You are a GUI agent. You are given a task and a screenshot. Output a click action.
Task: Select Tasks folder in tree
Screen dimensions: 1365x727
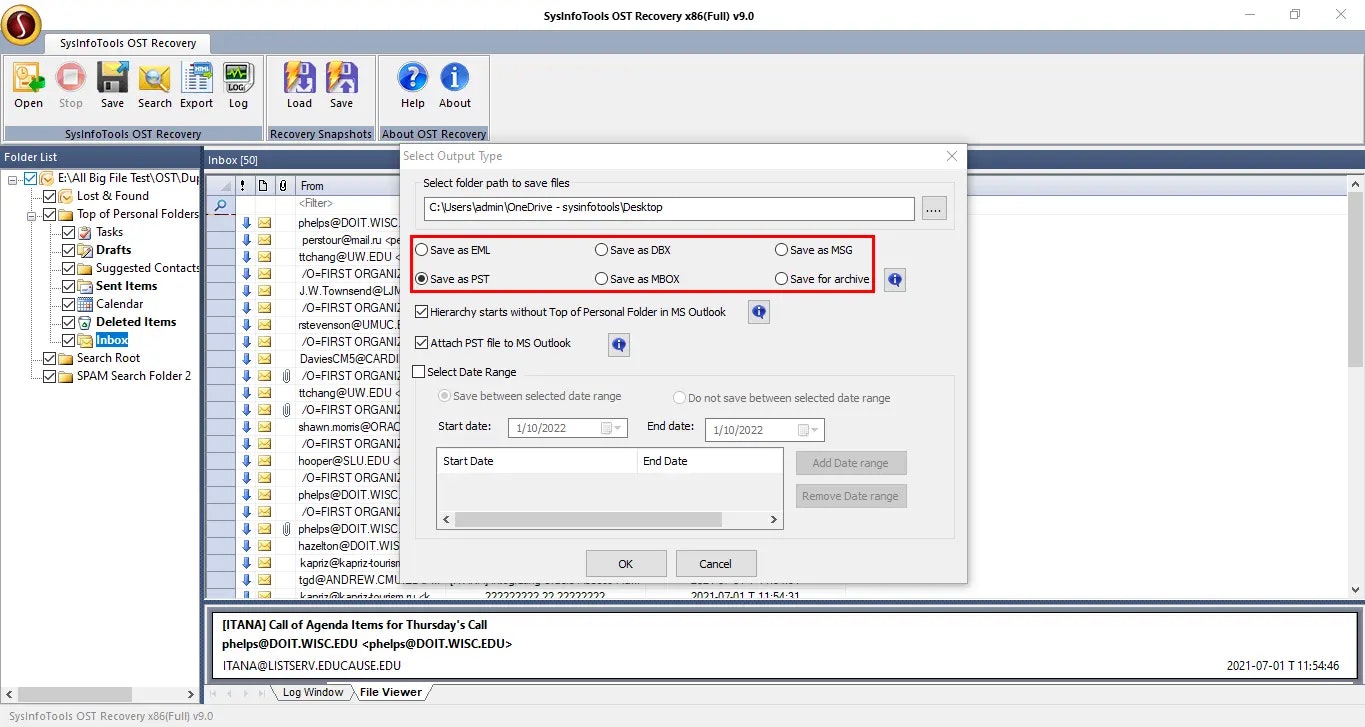(109, 232)
